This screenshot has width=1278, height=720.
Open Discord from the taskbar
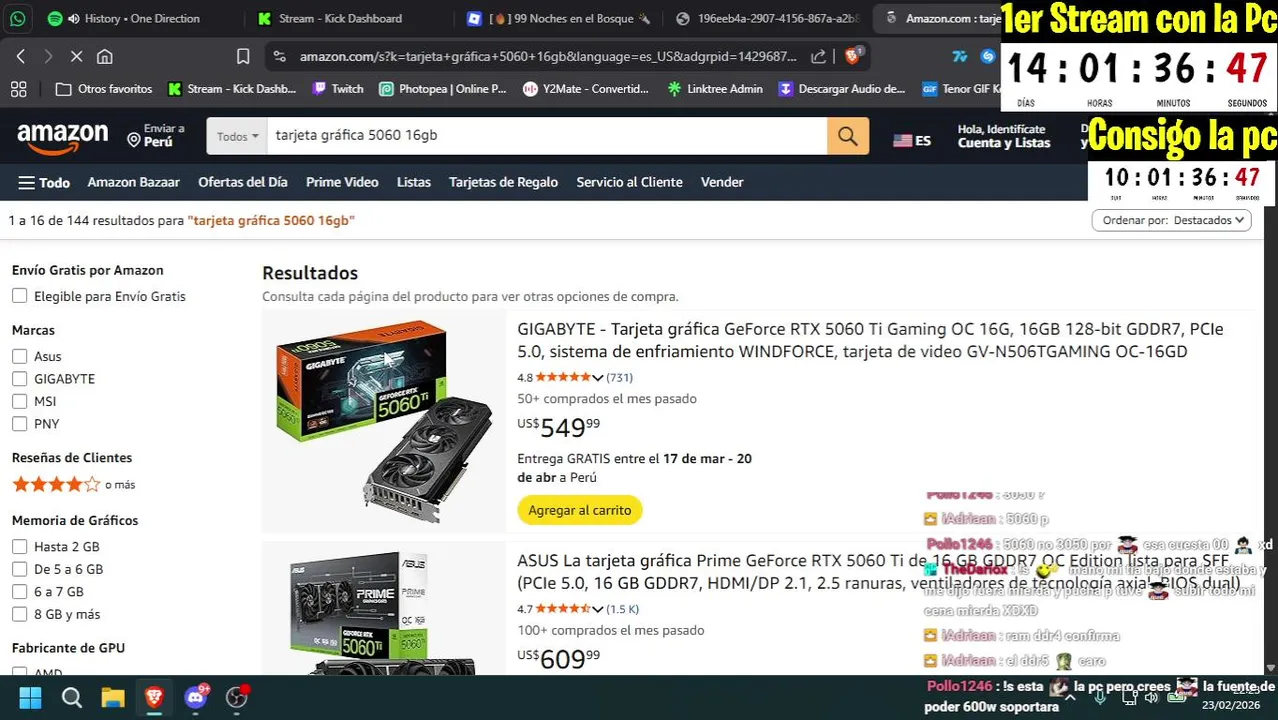click(x=196, y=697)
